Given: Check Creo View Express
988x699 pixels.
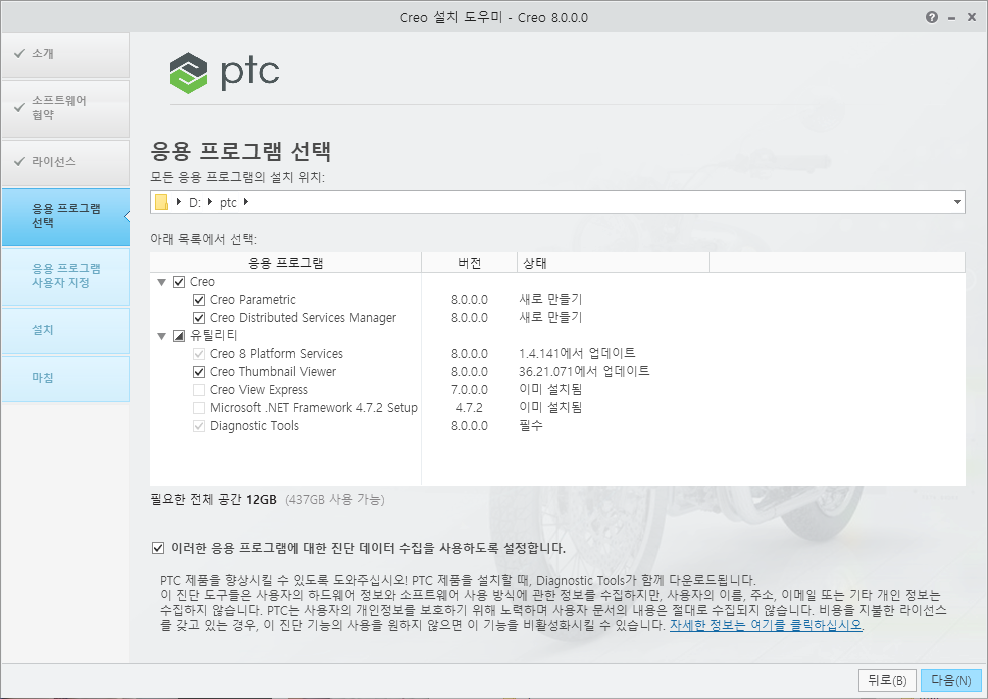Looking at the screenshot, I should pyautogui.click(x=199, y=390).
